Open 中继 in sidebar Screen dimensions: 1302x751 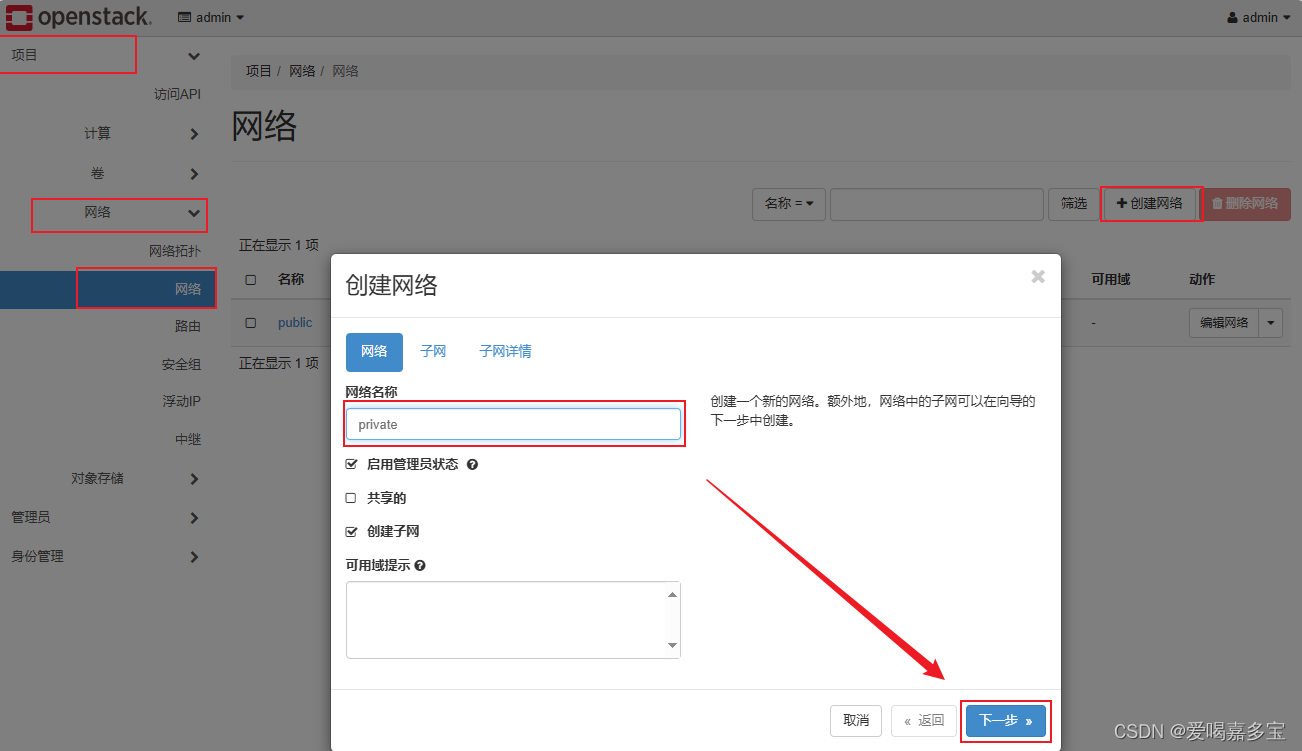coord(188,439)
